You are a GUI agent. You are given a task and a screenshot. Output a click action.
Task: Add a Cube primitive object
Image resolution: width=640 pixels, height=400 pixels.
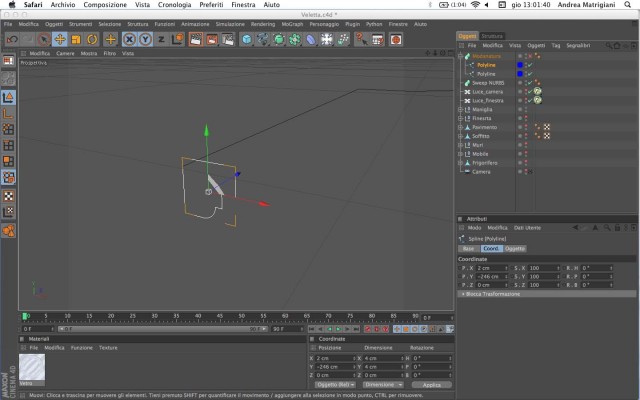(x=247, y=40)
